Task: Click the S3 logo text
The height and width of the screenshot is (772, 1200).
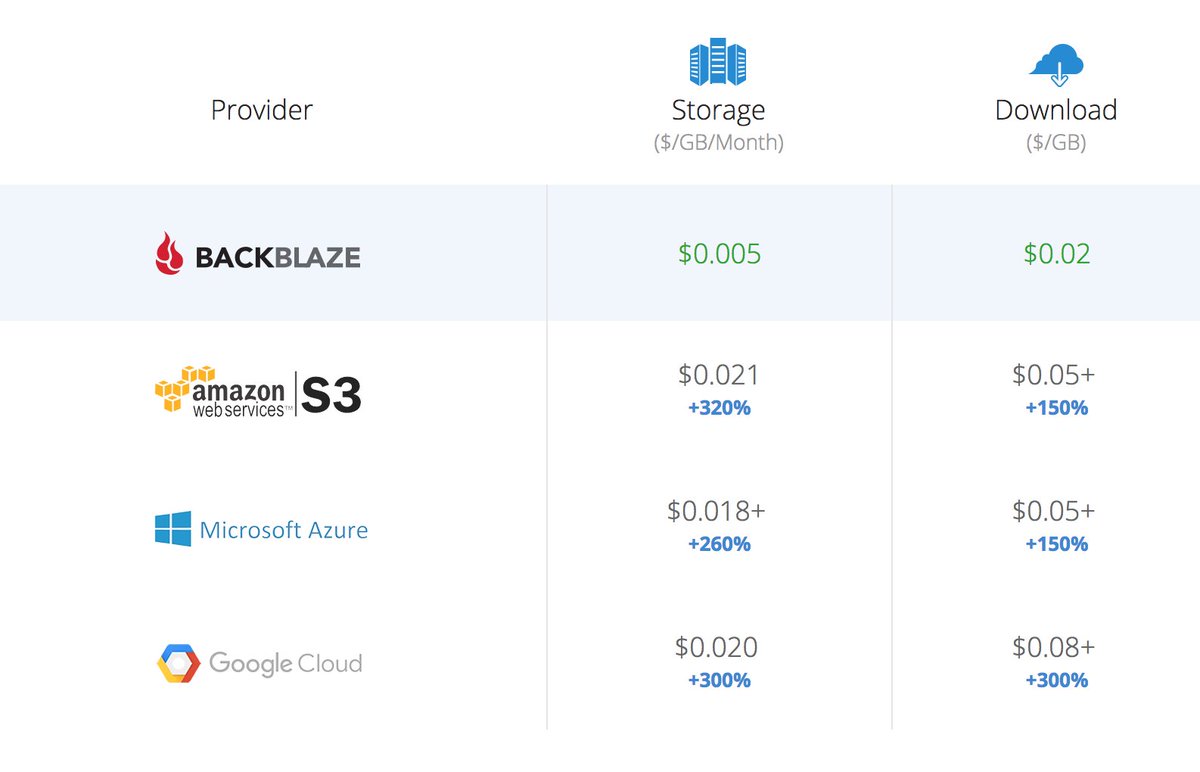Action: [331, 394]
